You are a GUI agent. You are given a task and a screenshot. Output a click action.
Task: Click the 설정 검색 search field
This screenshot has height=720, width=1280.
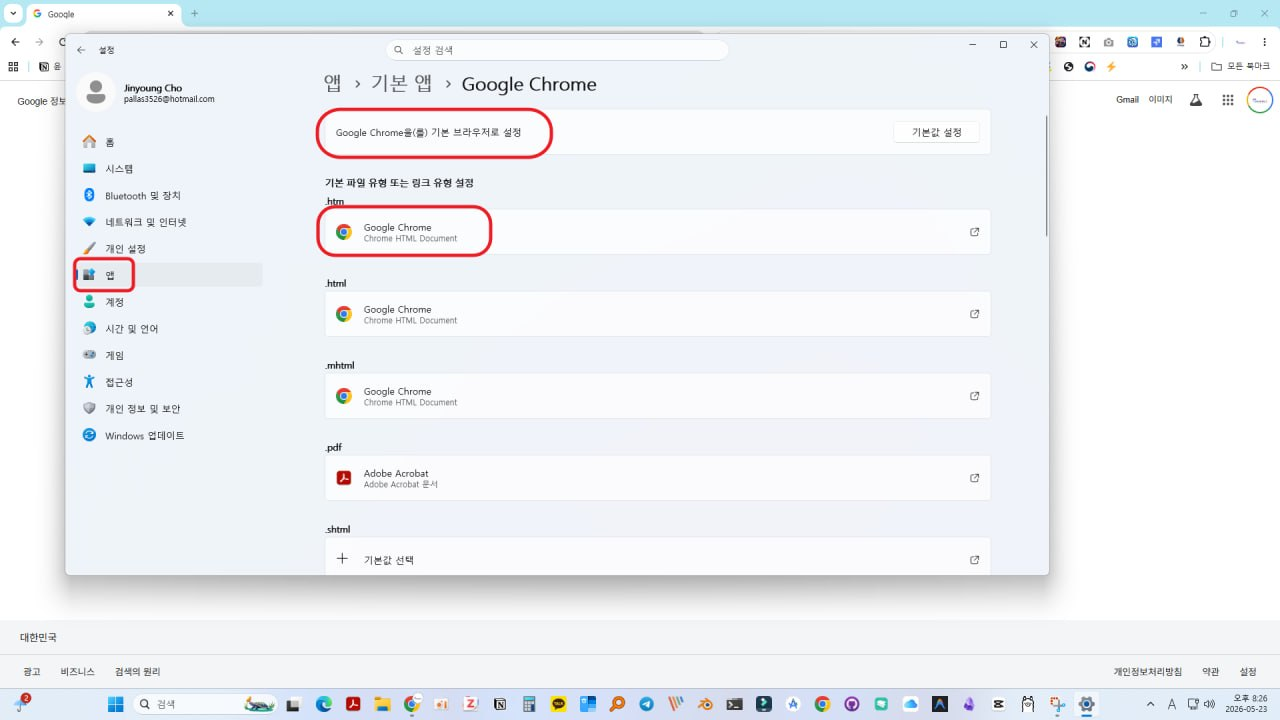click(x=557, y=49)
